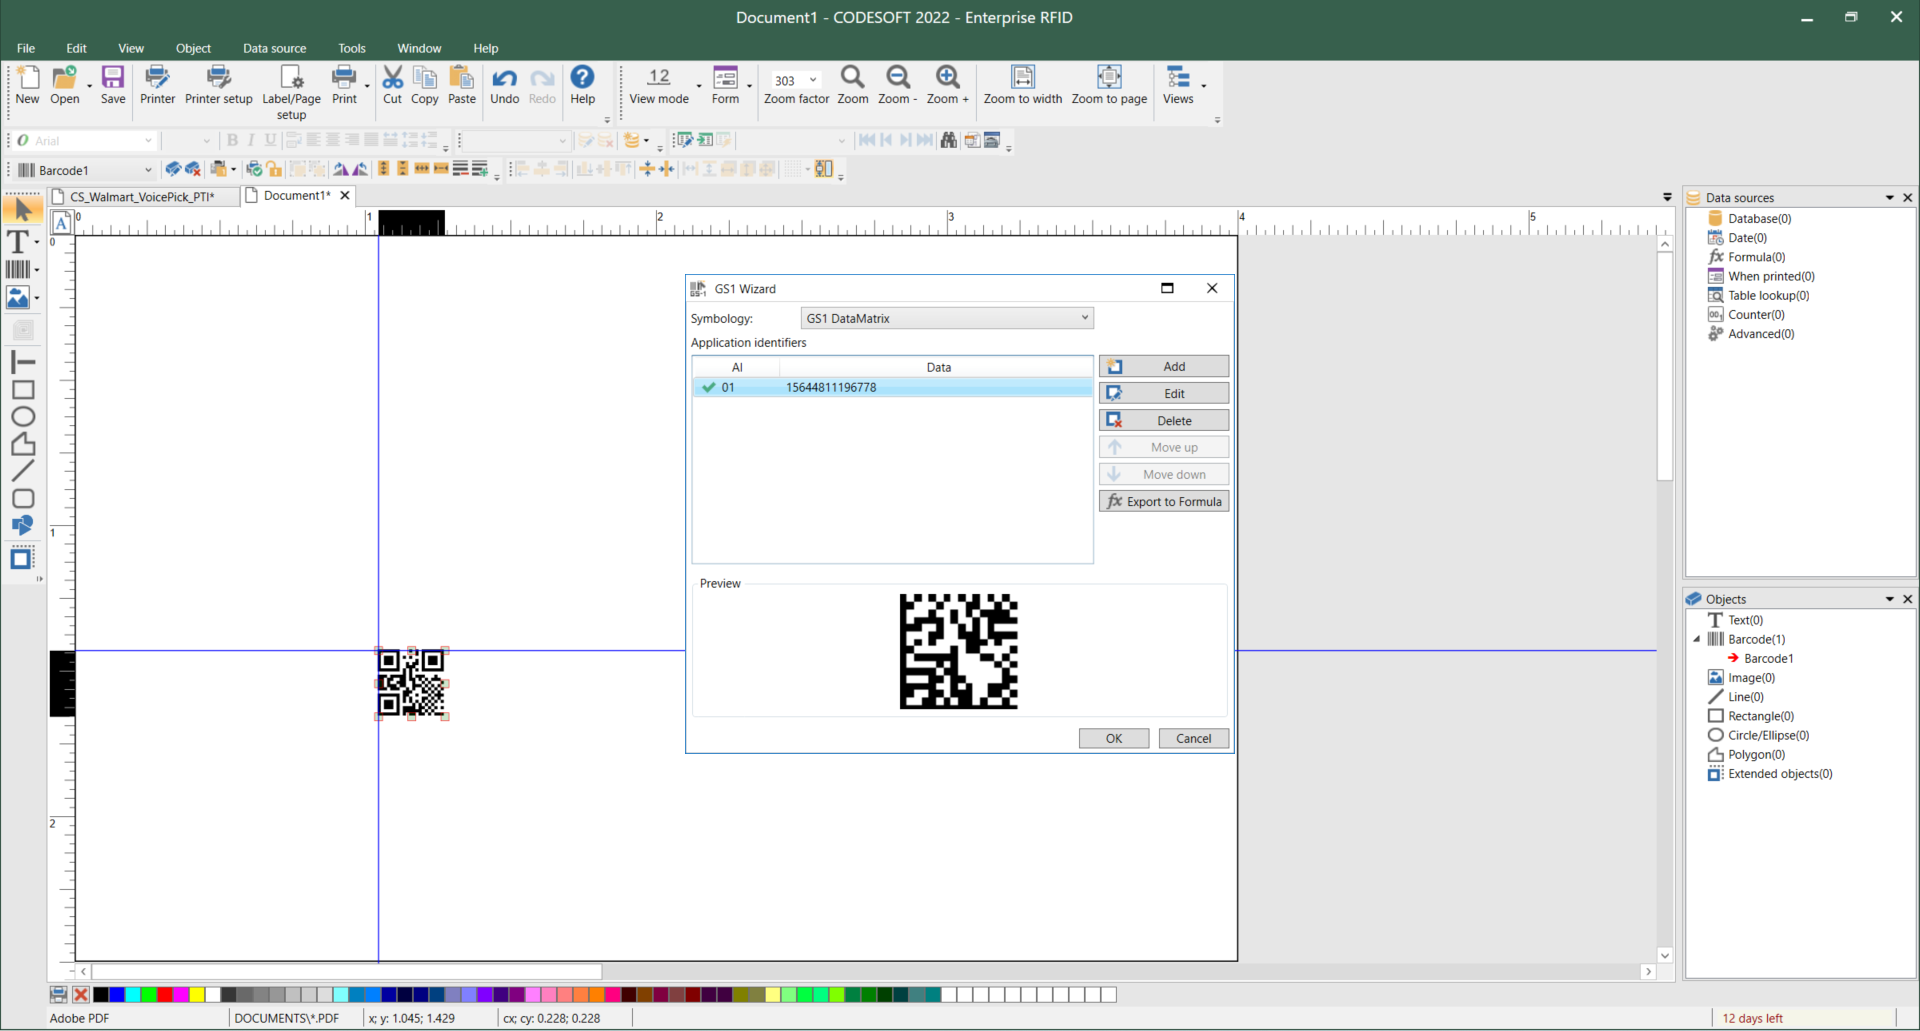Open the Label/Page setup tool
This screenshot has height=1031, width=1920.
290,85
